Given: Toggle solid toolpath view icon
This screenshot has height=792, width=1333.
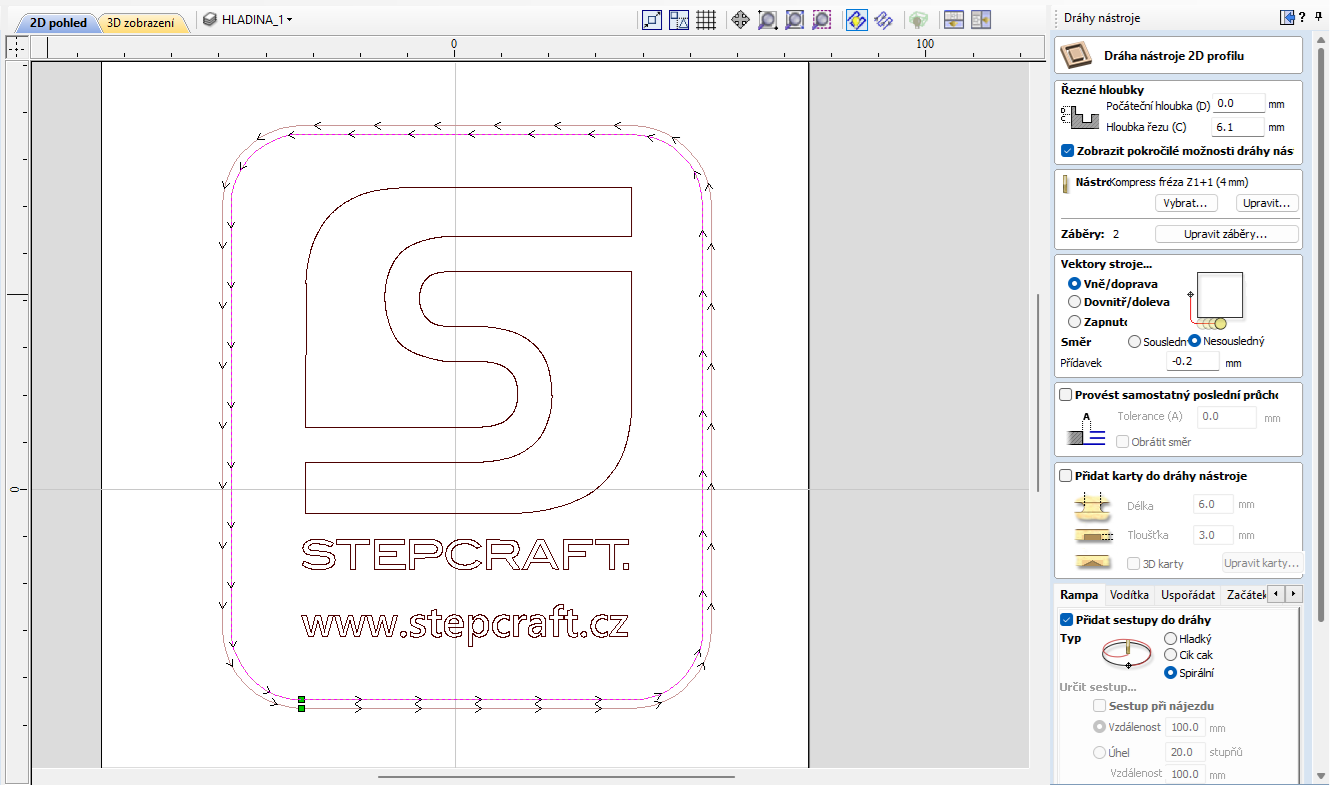Looking at the screenshot, I should pyautogui.click(x=883, y=19).
